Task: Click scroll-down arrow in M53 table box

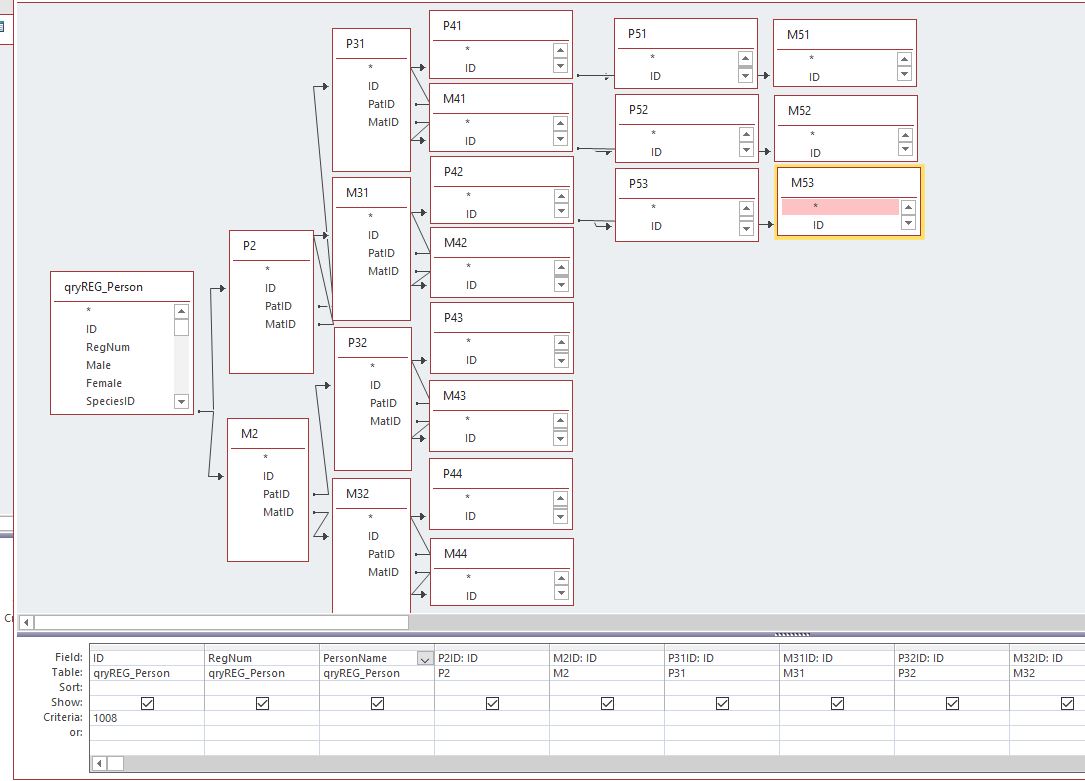Action: [909, 223]
